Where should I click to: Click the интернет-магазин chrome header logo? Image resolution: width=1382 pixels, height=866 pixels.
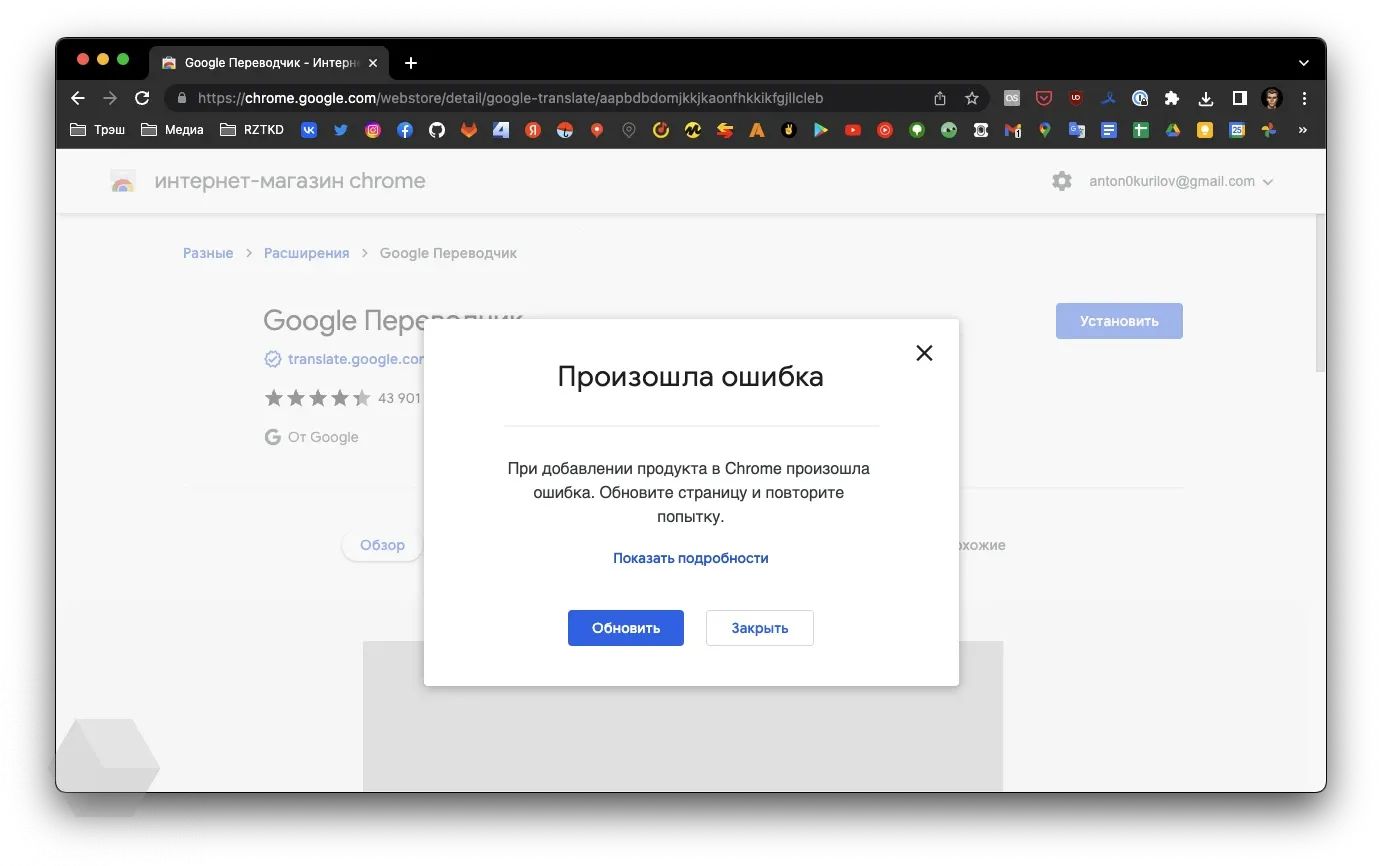click(x=268, y=181)
